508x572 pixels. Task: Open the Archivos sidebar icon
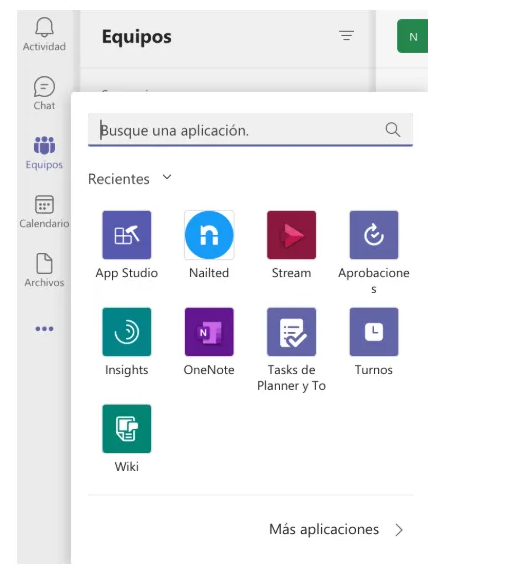point(44,263)
